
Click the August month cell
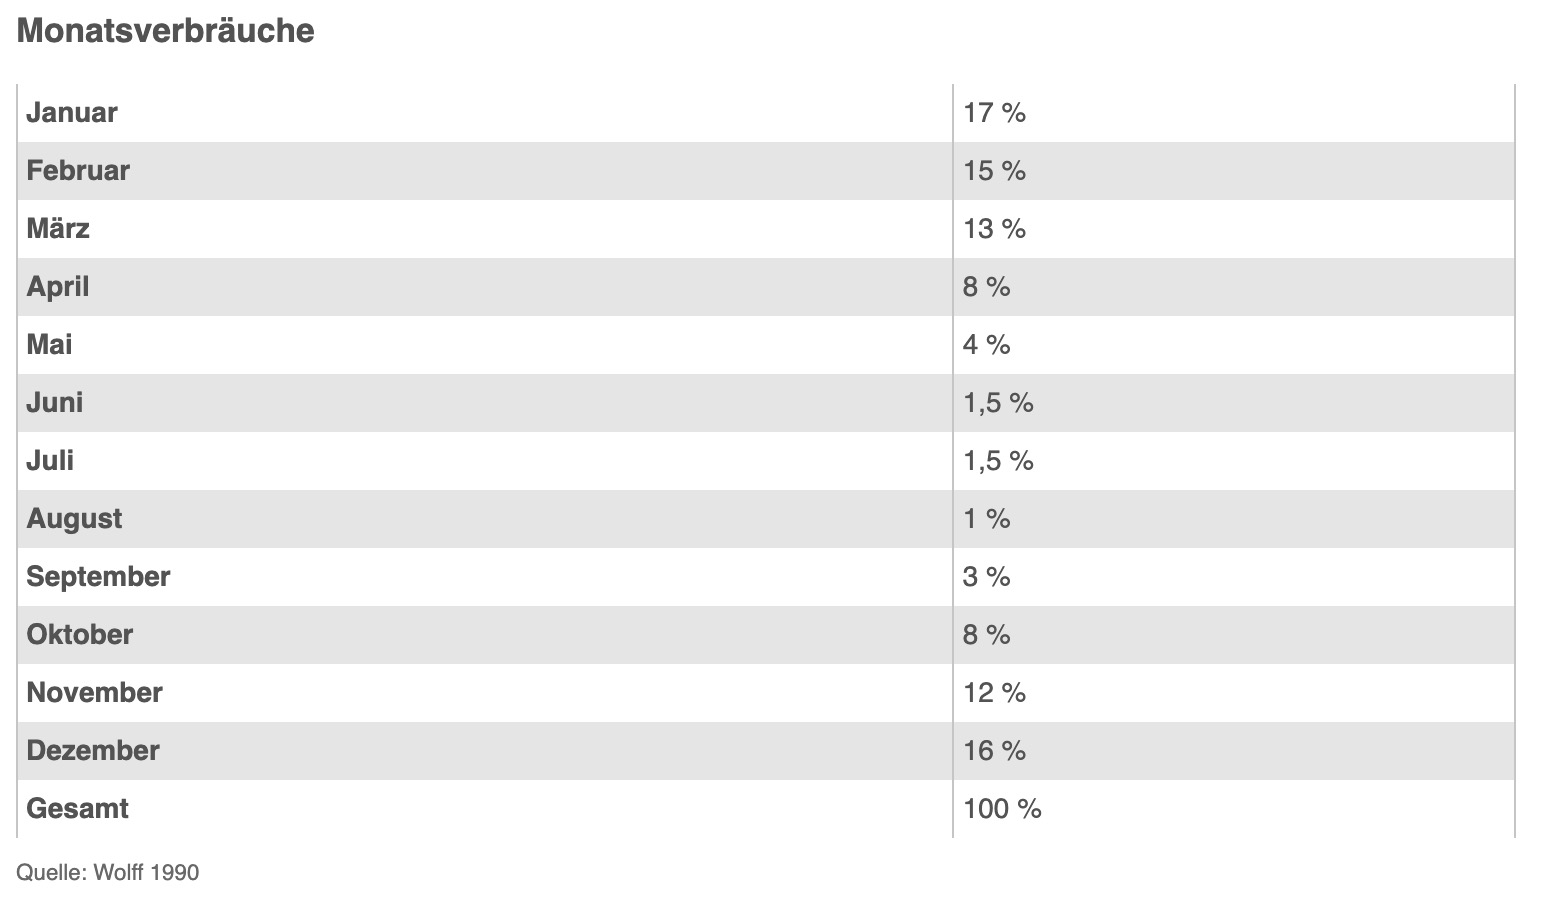coord(74,518)
